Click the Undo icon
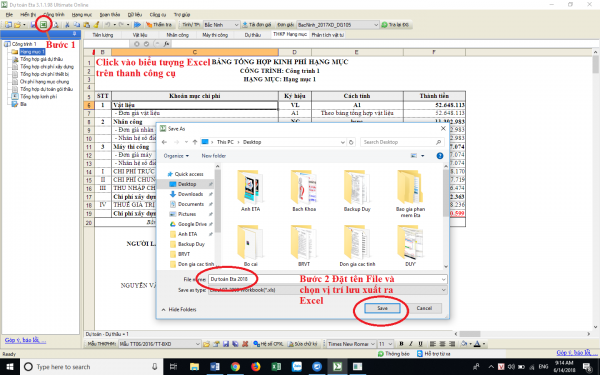 (108, 25)
